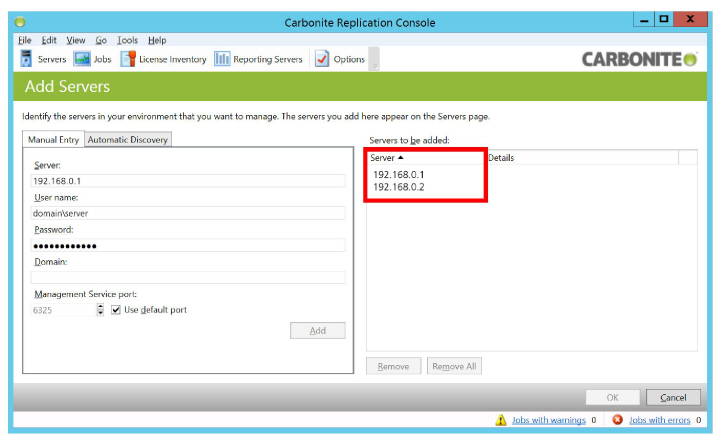Open Reporting Servers from toolbar

pos(259,59)
